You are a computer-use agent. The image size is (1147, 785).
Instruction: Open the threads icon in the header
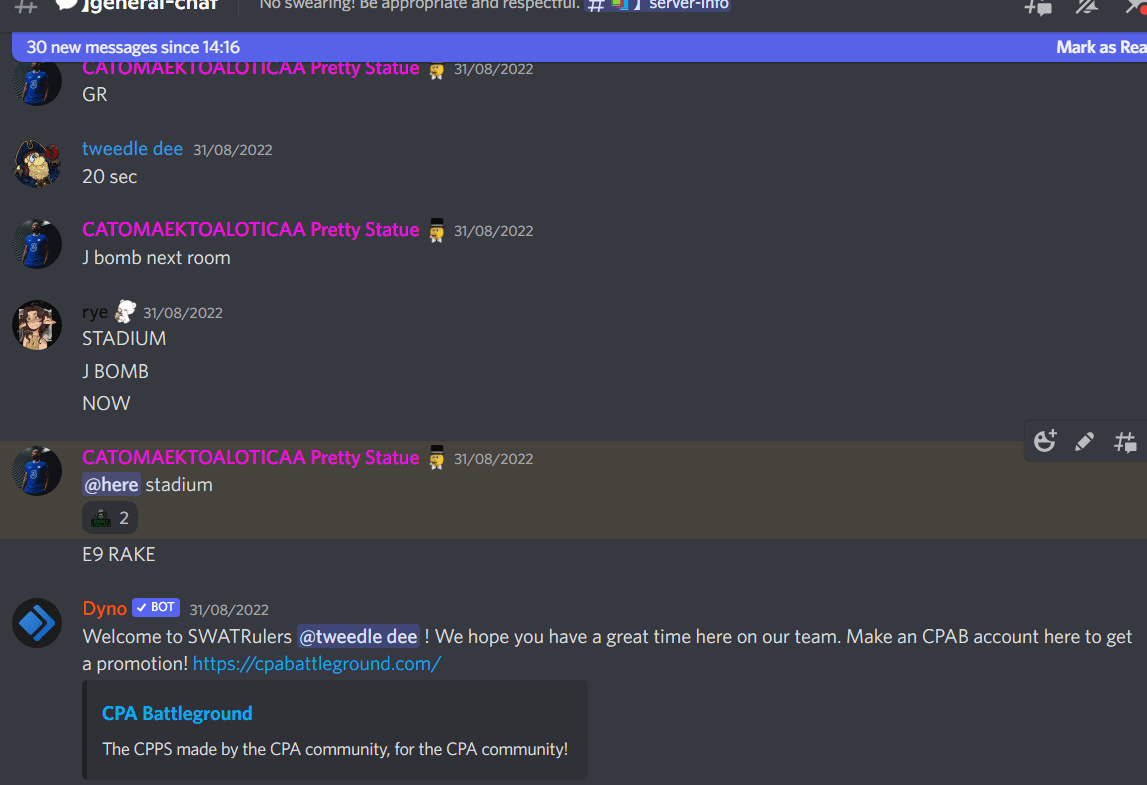pyautogui.click(x=1038, y=7)
